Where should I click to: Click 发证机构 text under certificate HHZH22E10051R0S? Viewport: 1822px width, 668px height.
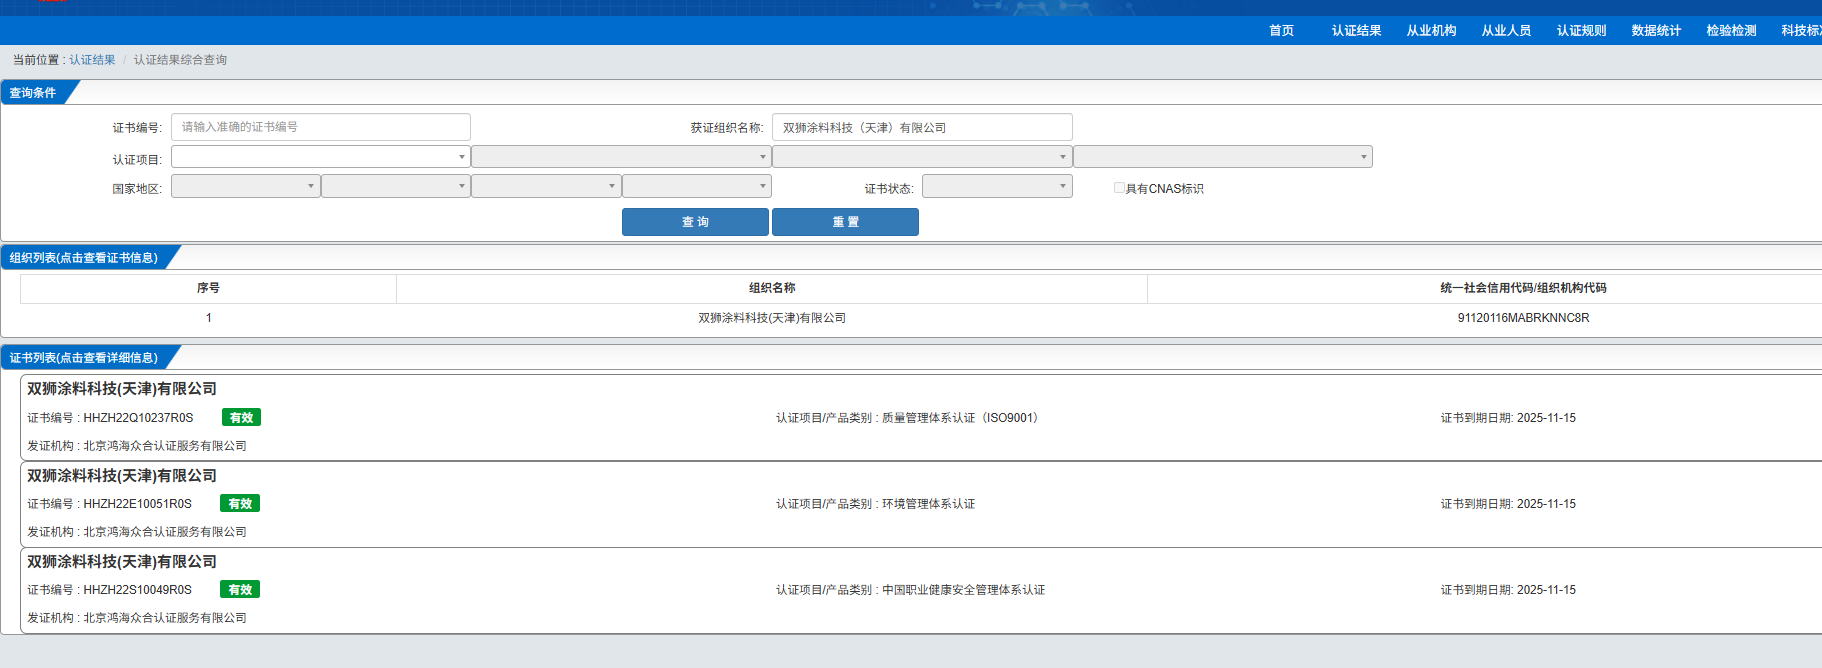[x=137, y=532]
